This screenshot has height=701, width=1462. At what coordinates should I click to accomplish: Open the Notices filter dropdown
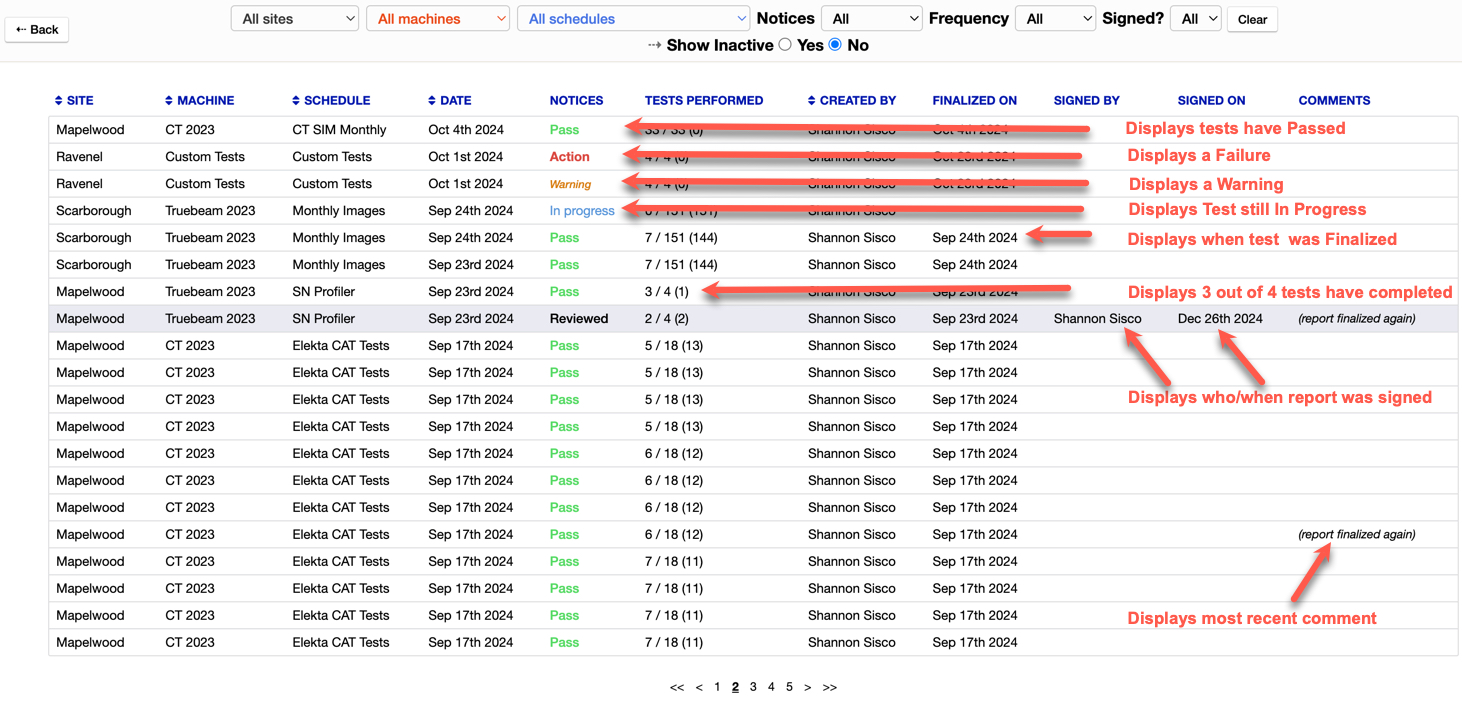click(x=871, y=19)
